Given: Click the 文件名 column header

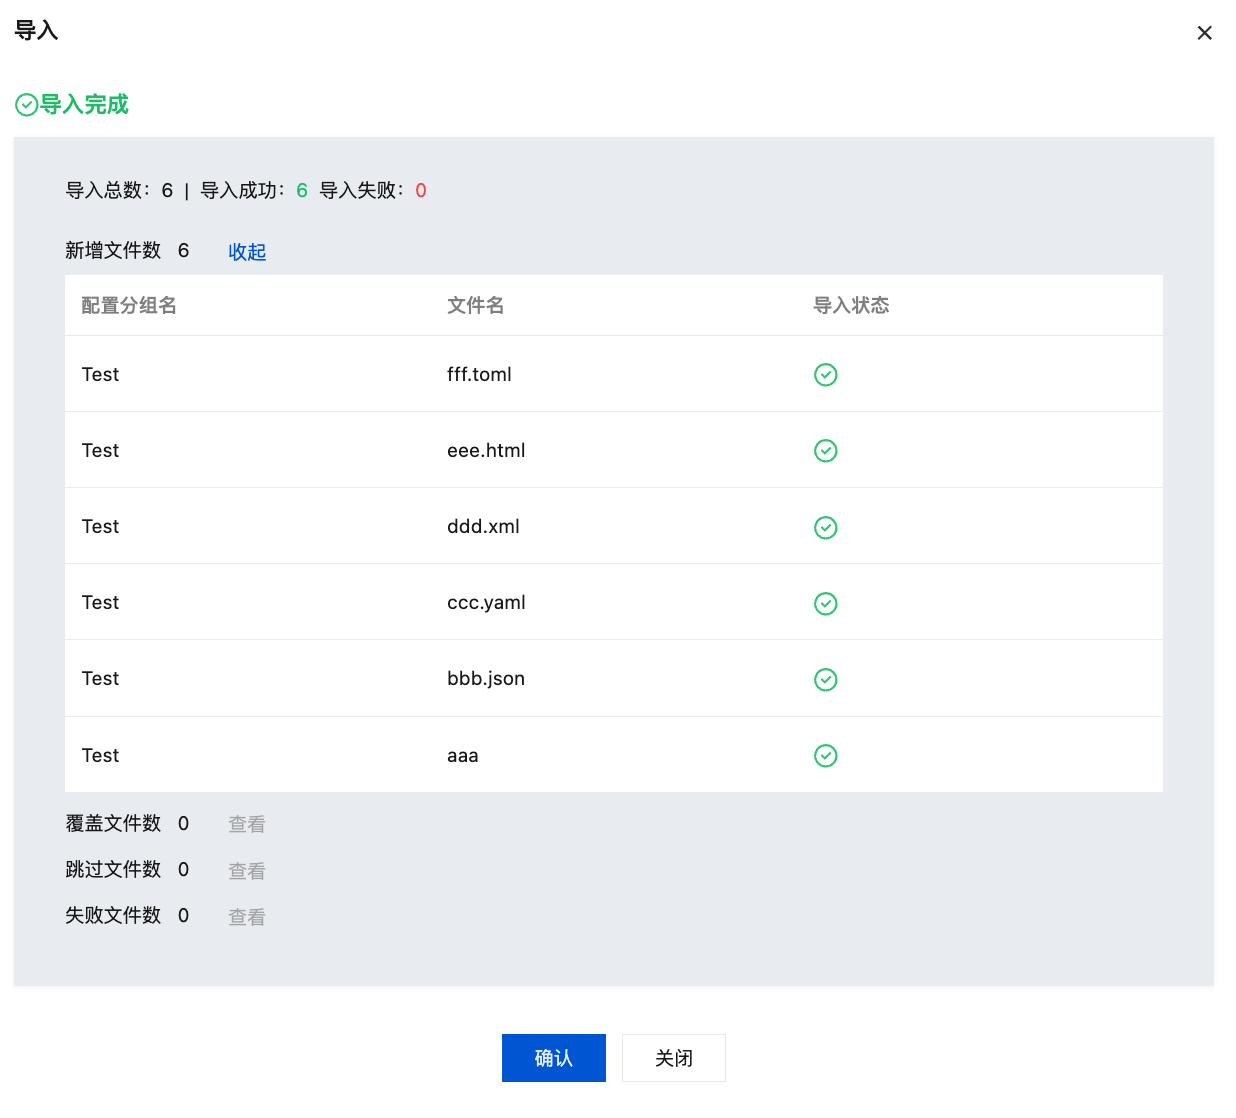Looking at the screenshot, I should point(475,306).
